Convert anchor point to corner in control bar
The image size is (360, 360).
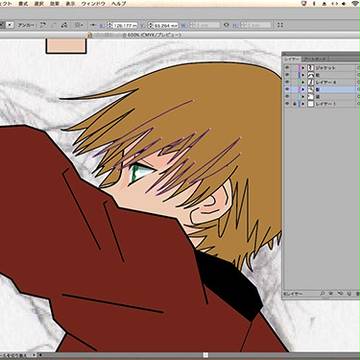pos(43,25)
